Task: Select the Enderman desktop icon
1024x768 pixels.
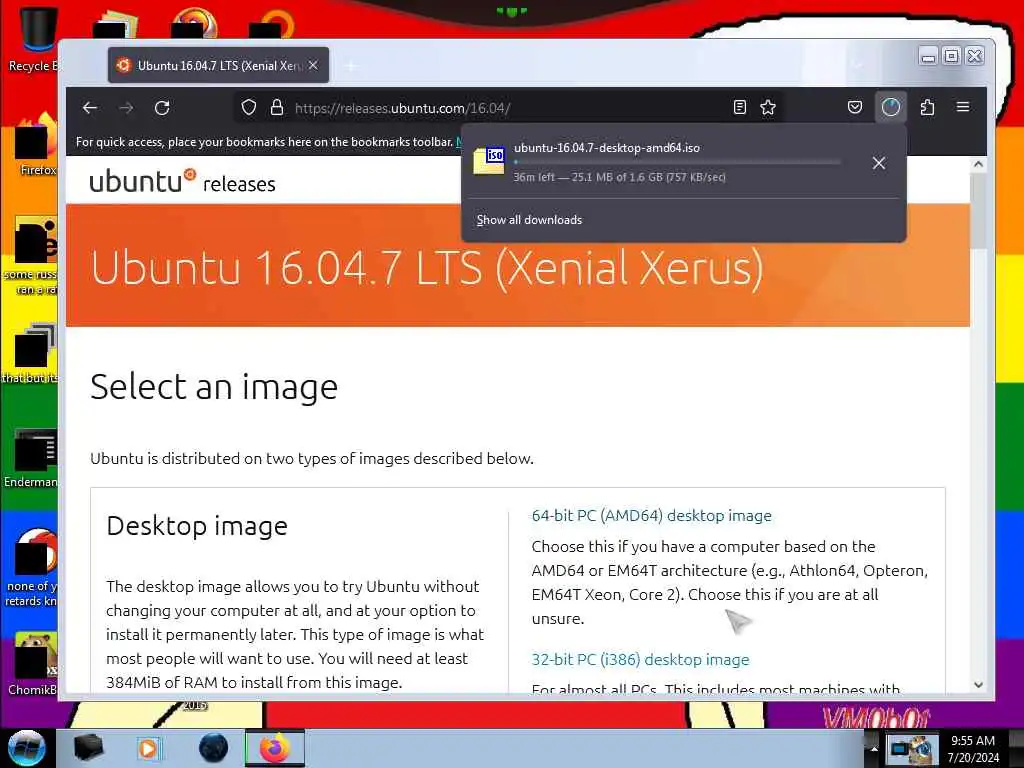Action: point(31,457)
